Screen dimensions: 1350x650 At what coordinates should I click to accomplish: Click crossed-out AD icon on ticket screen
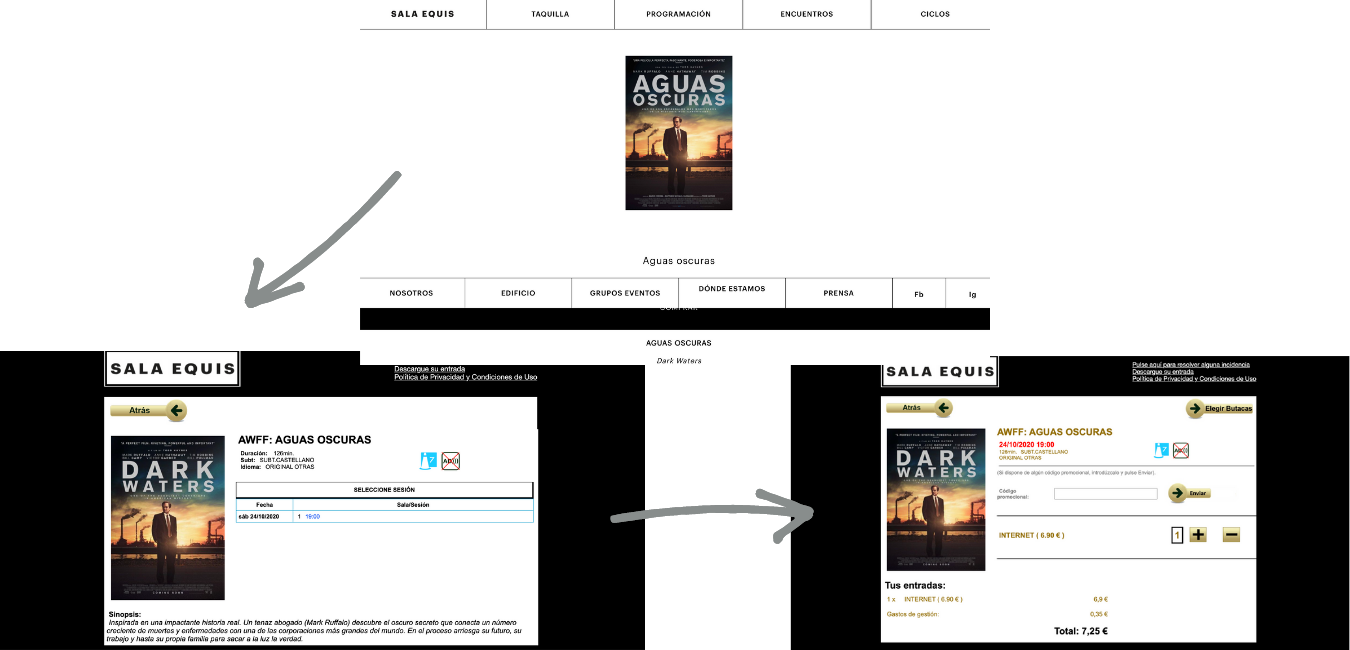[1181, 451]
